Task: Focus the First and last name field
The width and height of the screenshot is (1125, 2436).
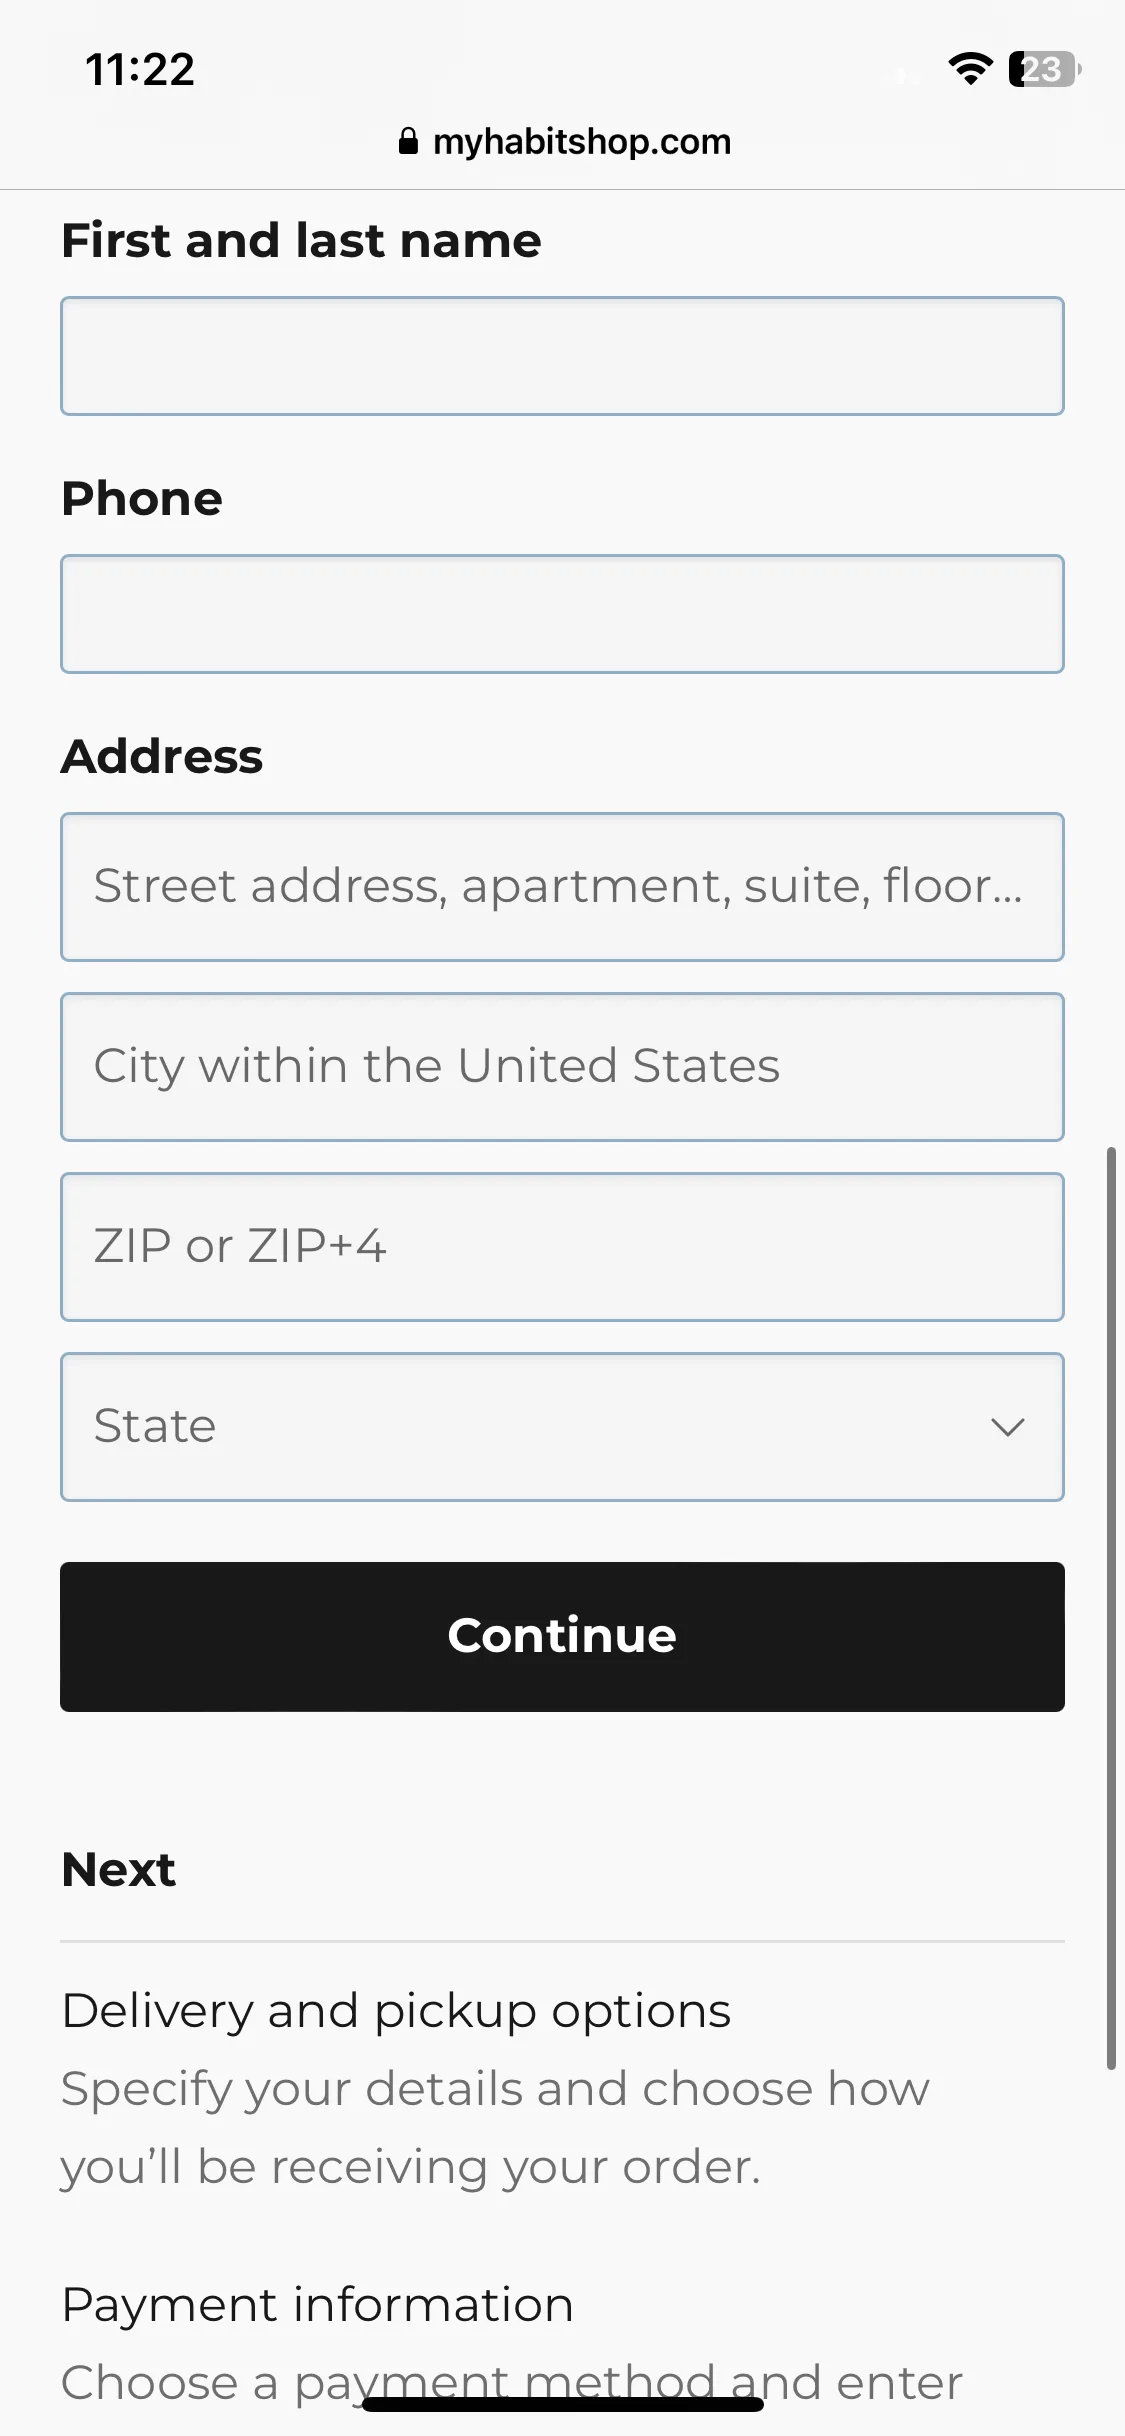Action: (x=562, y=356)
